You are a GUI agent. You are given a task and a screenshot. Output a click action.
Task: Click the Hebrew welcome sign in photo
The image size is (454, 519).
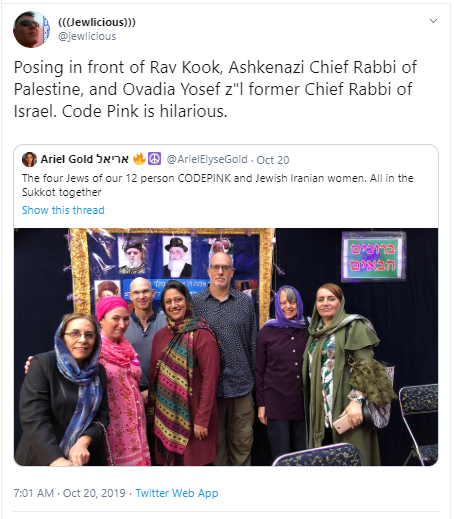[374, 256]
